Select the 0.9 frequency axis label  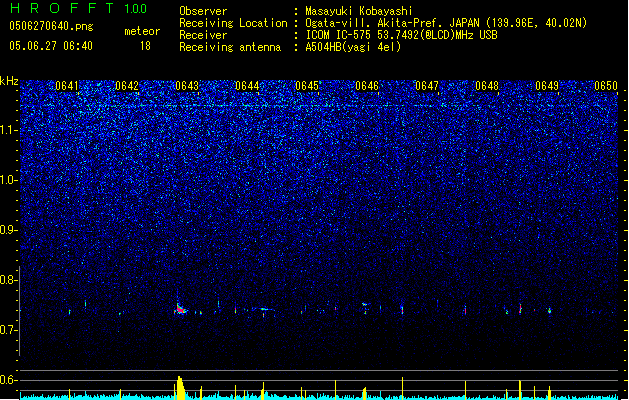pyautogui.click(x=8, y=230)
